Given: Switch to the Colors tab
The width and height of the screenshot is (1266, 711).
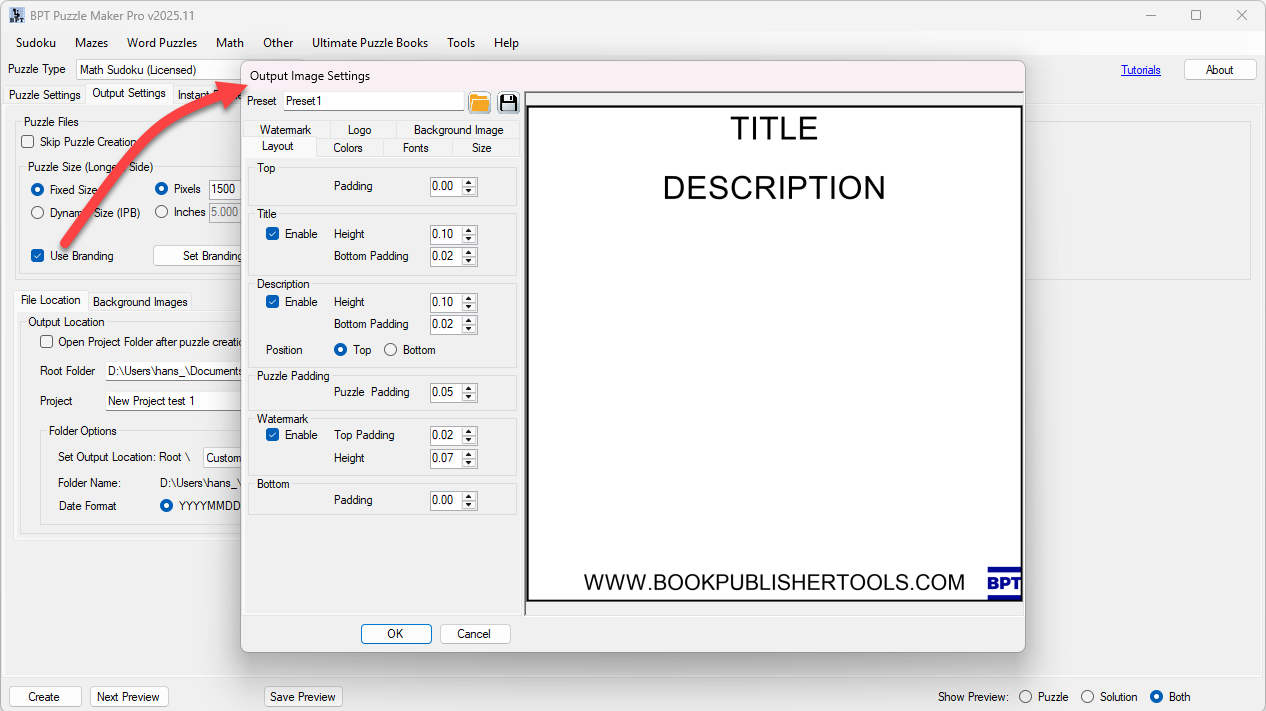Looking at the screenshot, I should 348,148.
